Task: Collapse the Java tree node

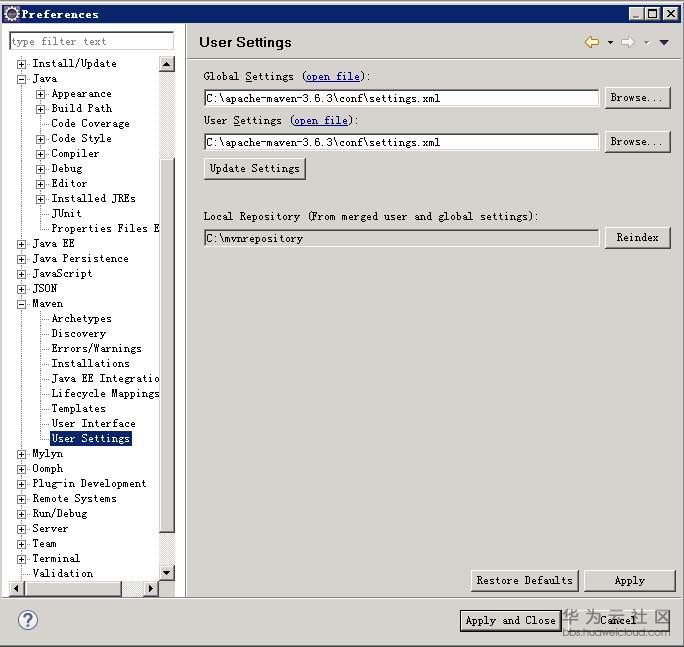Action: coord(21,79)
